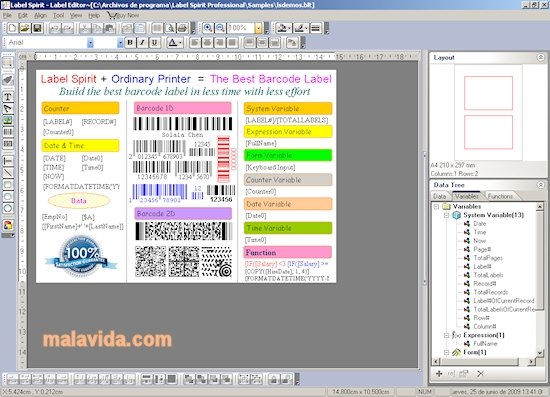Zoom out of the label canvas
This screenshot has height=397, width=550.
point(220,28)
